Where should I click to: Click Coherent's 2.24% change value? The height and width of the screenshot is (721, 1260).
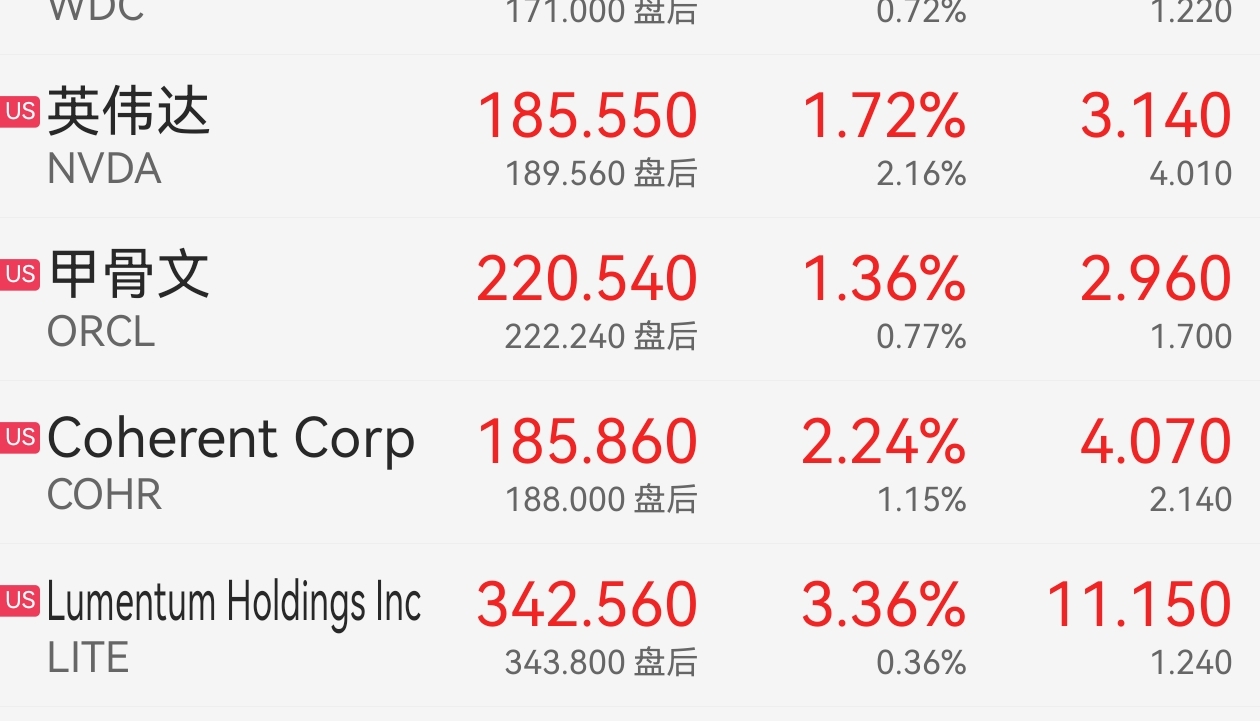click(x=884, y=441)
